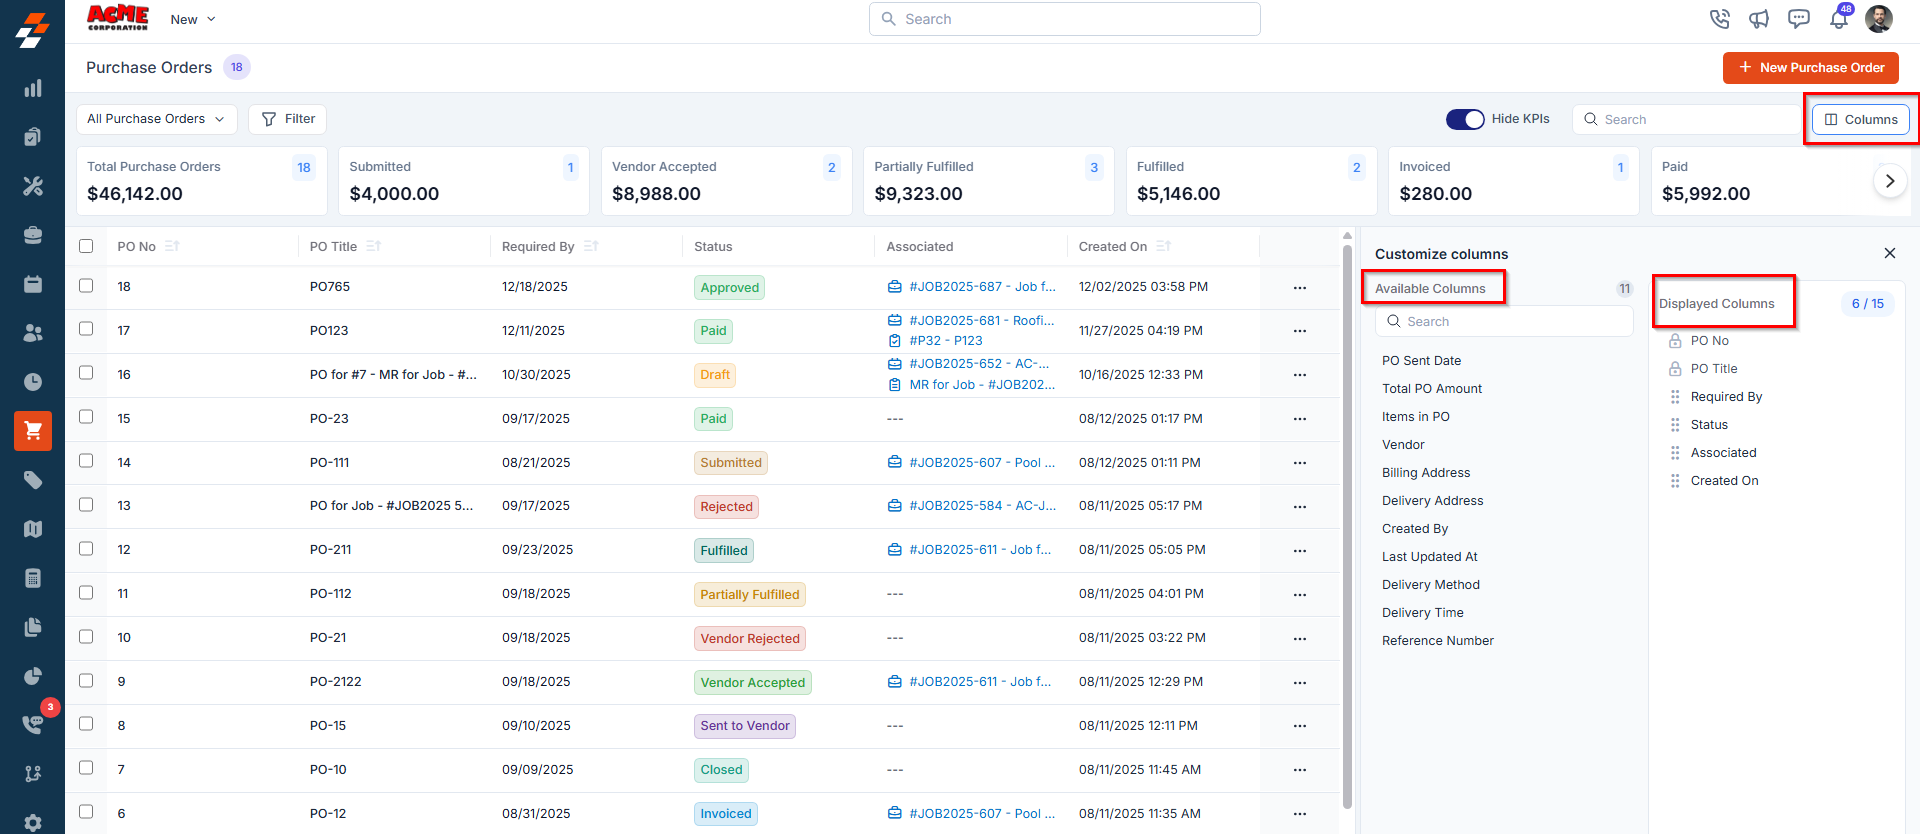Screen dimensions: 1920x834
Task: Open the Filter button
Action: click(x=288, y=119)
